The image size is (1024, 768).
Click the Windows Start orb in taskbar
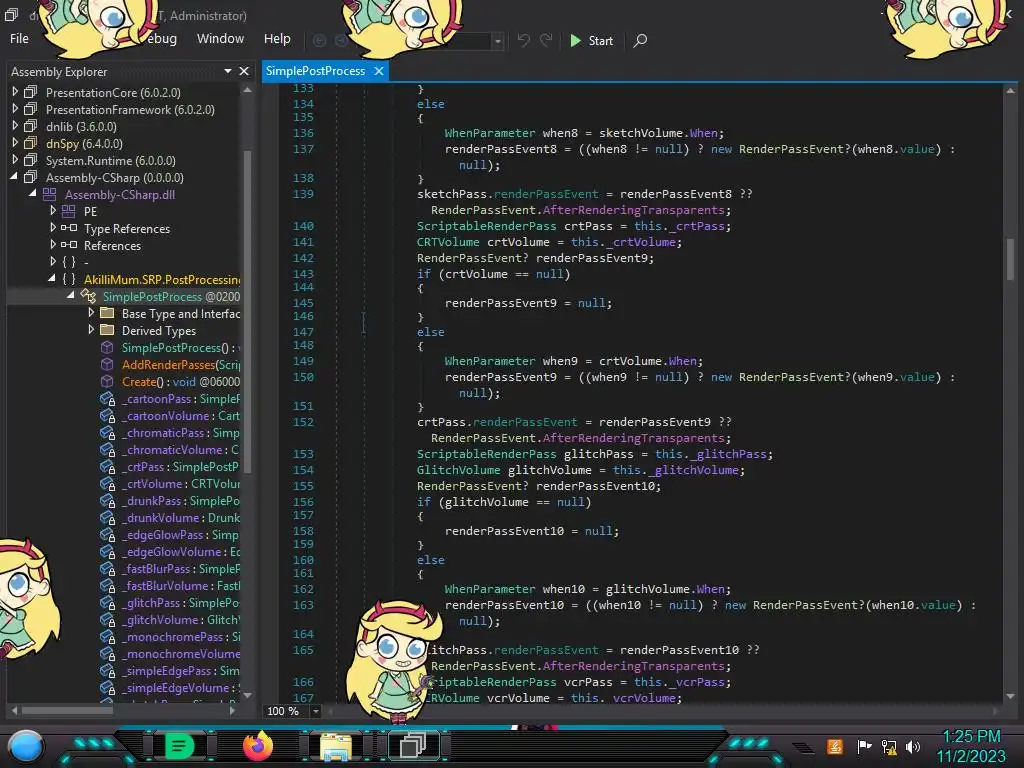[25, 746]
